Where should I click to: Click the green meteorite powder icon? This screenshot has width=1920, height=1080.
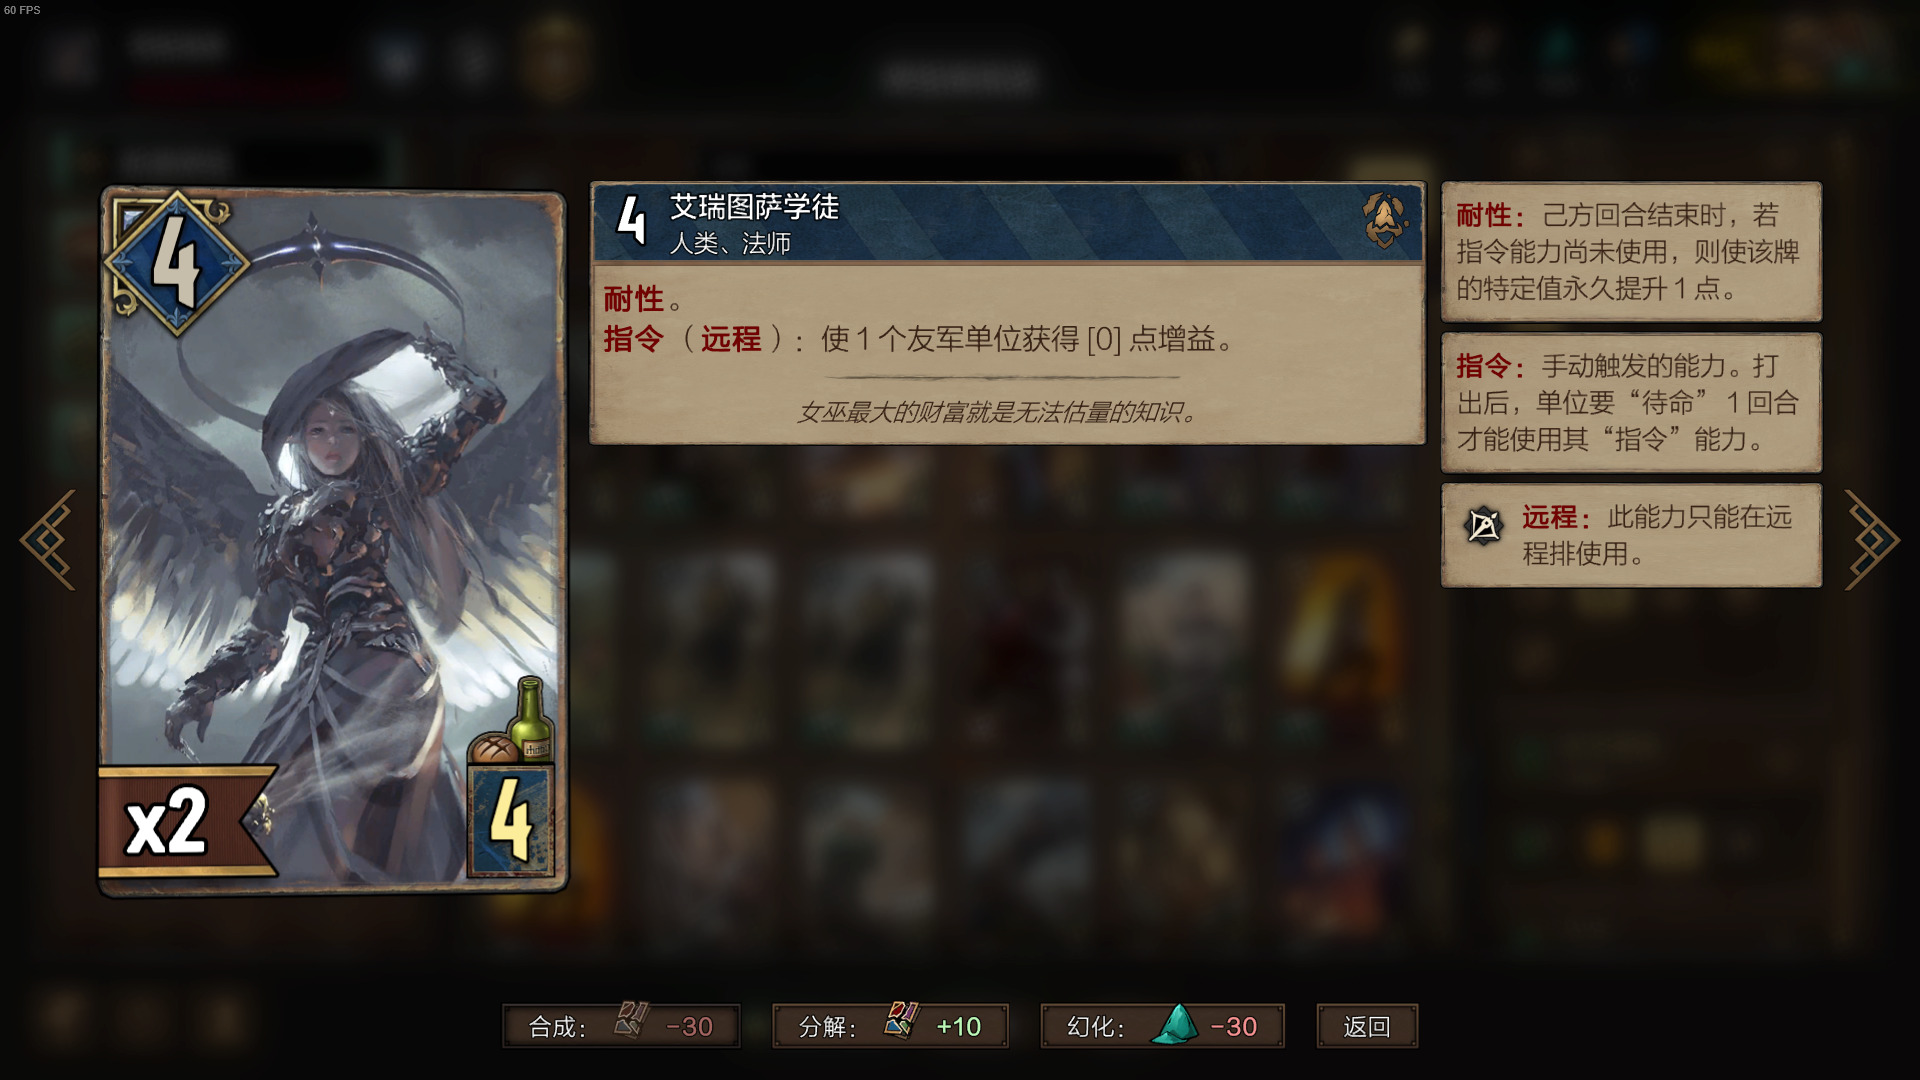(x=1175, y=1024)
